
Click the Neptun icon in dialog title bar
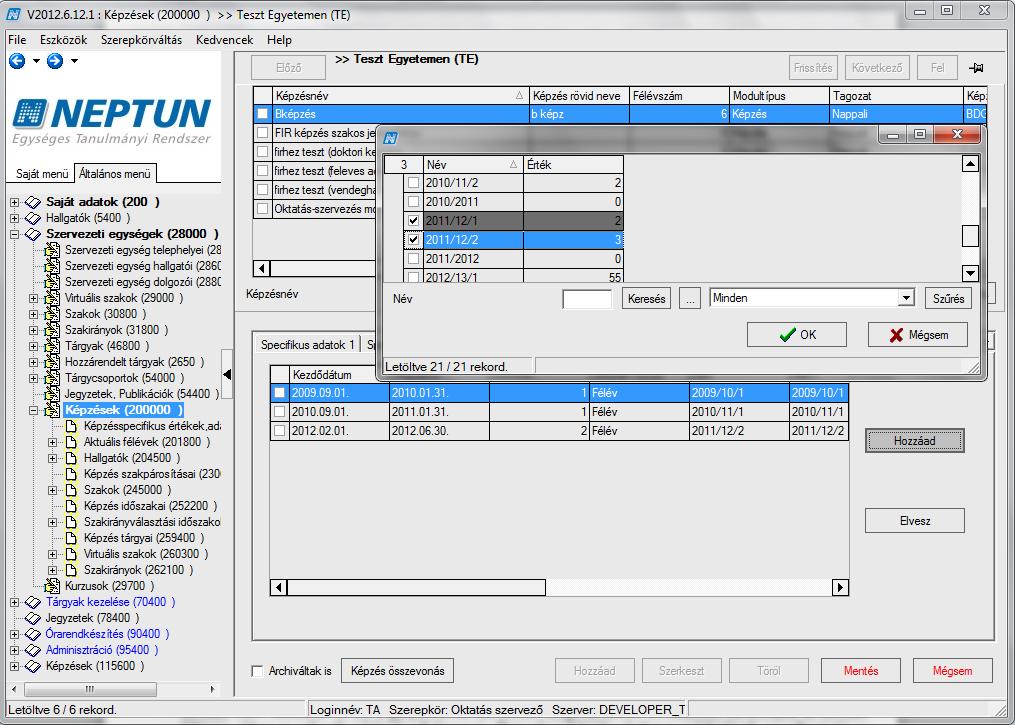tap(390, 138)
